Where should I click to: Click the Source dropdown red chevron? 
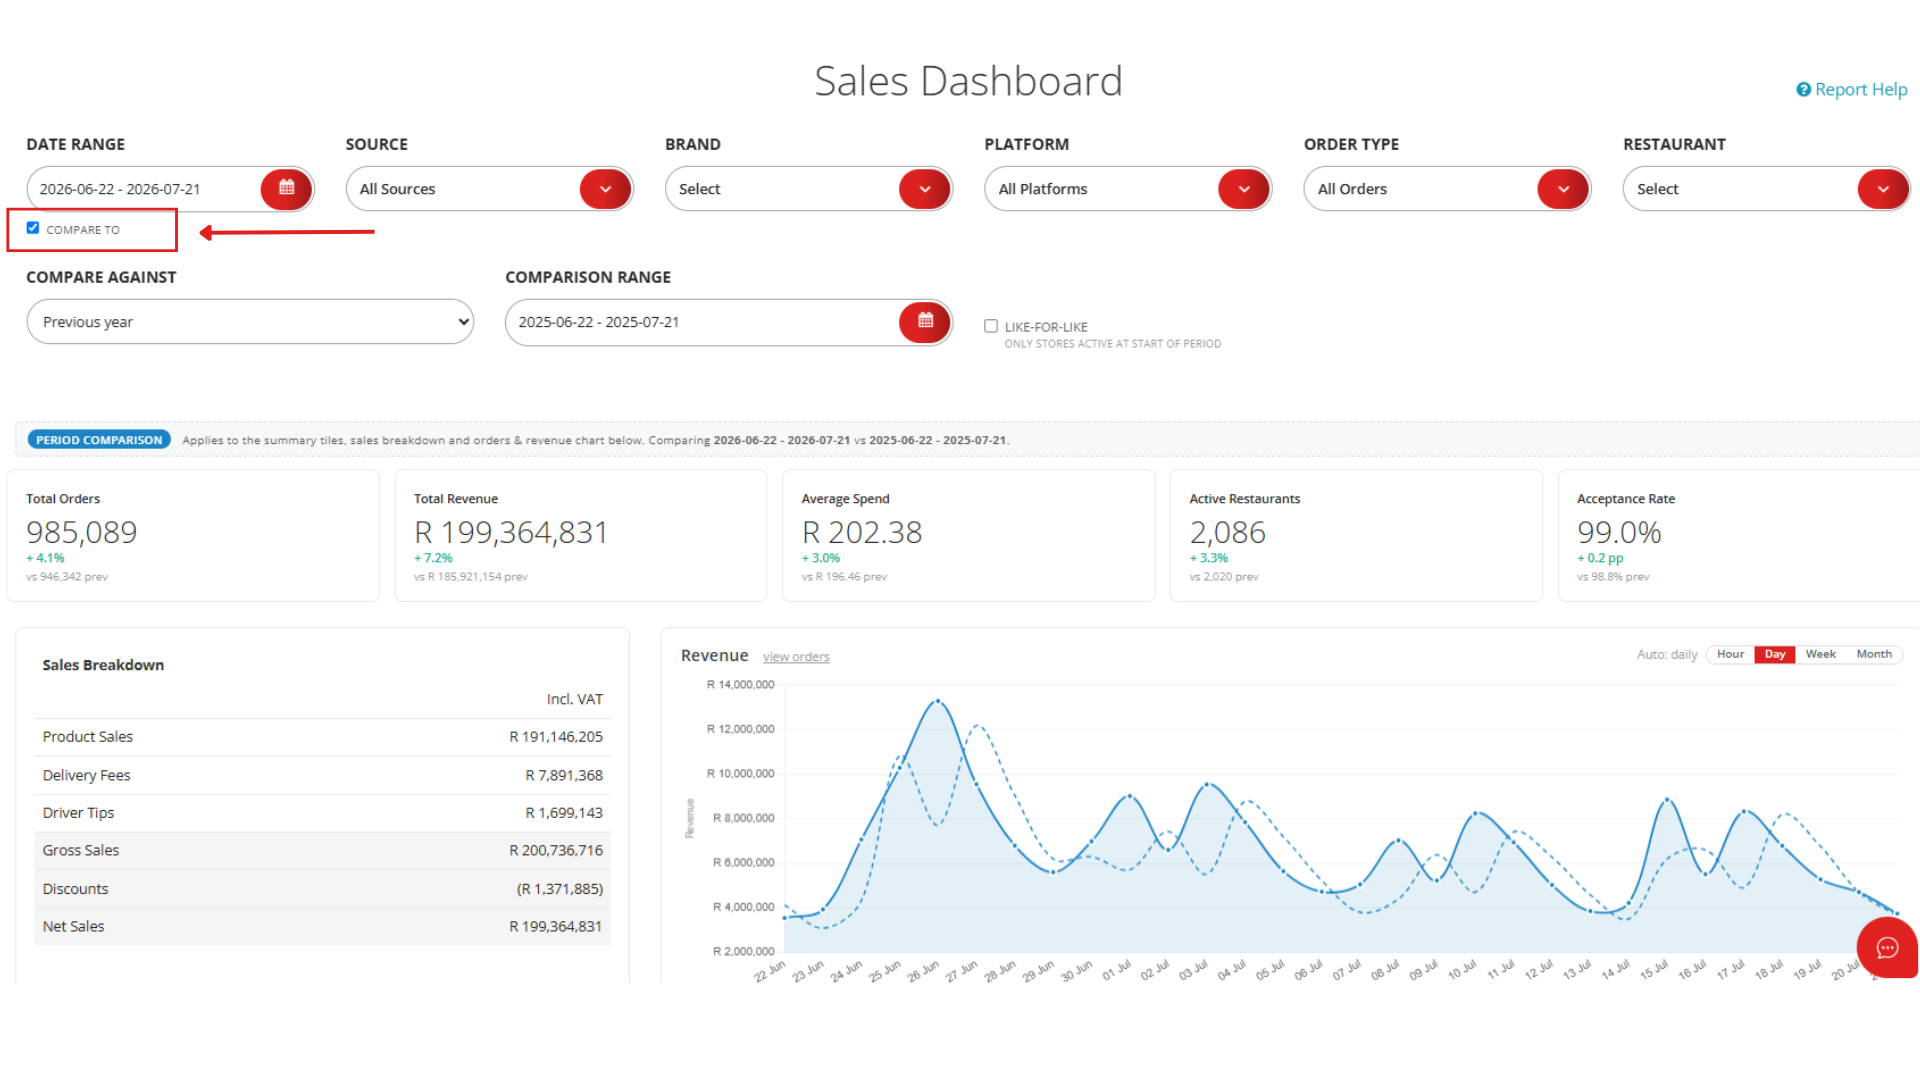605,189
